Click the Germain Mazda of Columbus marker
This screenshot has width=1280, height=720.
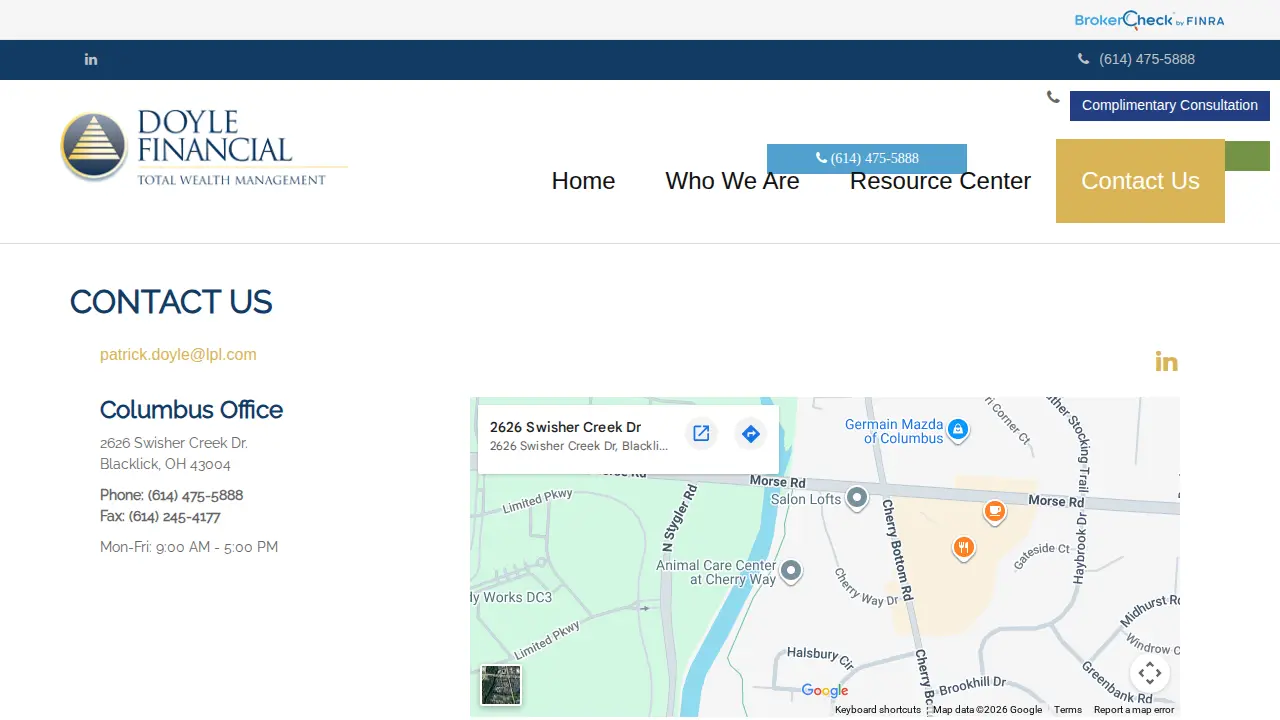(958, 430)
